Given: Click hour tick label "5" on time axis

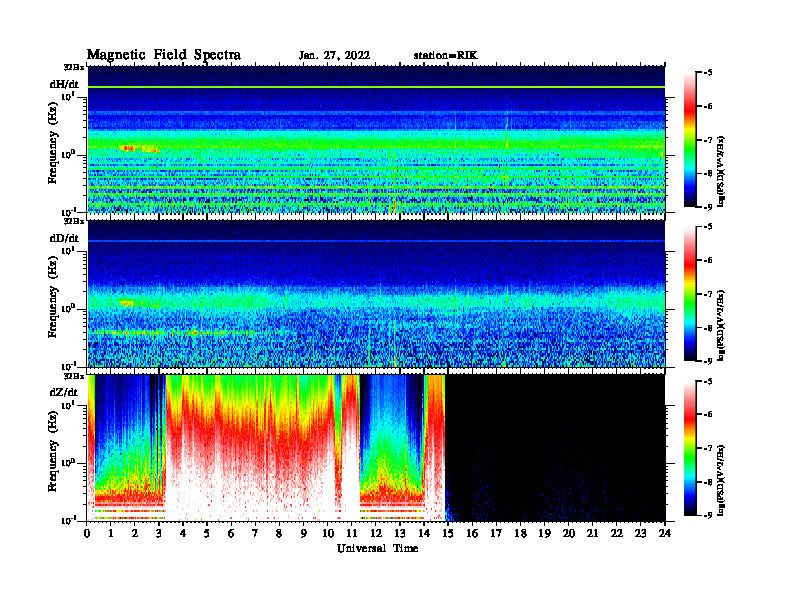Looking at the screenshot, I should (207, 534).
